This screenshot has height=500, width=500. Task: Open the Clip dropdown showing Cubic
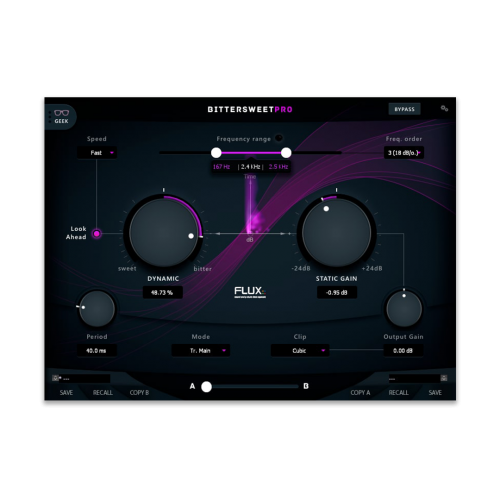coord(300,351)
